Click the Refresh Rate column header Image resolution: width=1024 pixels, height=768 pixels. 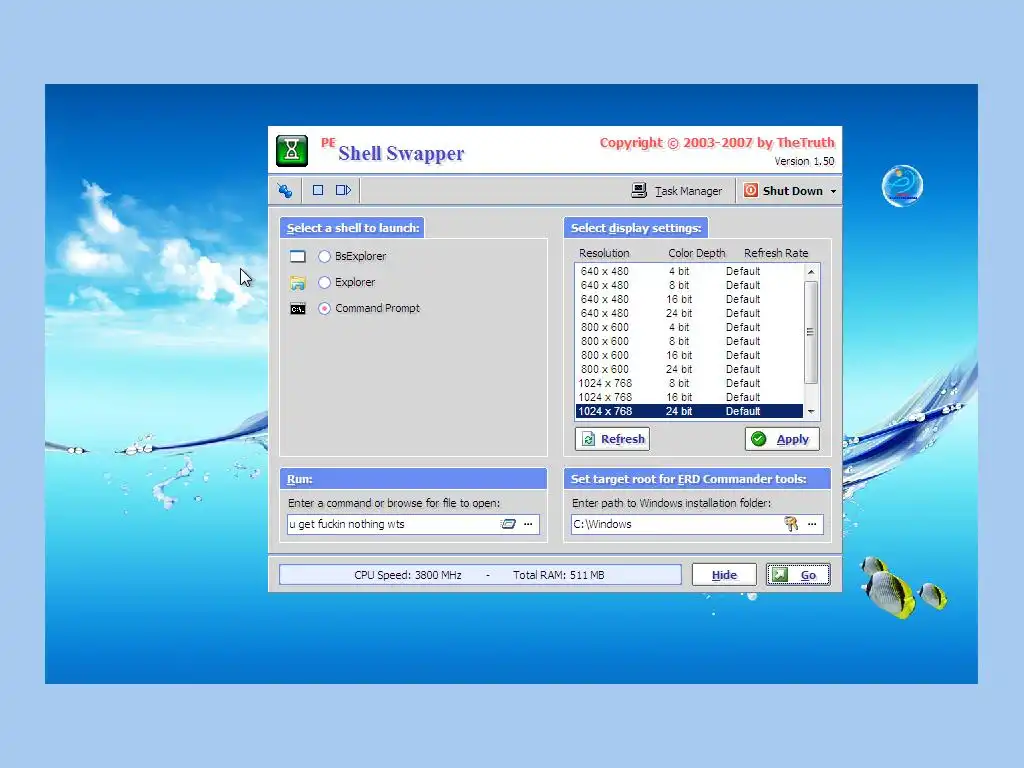pyautogui.click(x=776, y=253)
